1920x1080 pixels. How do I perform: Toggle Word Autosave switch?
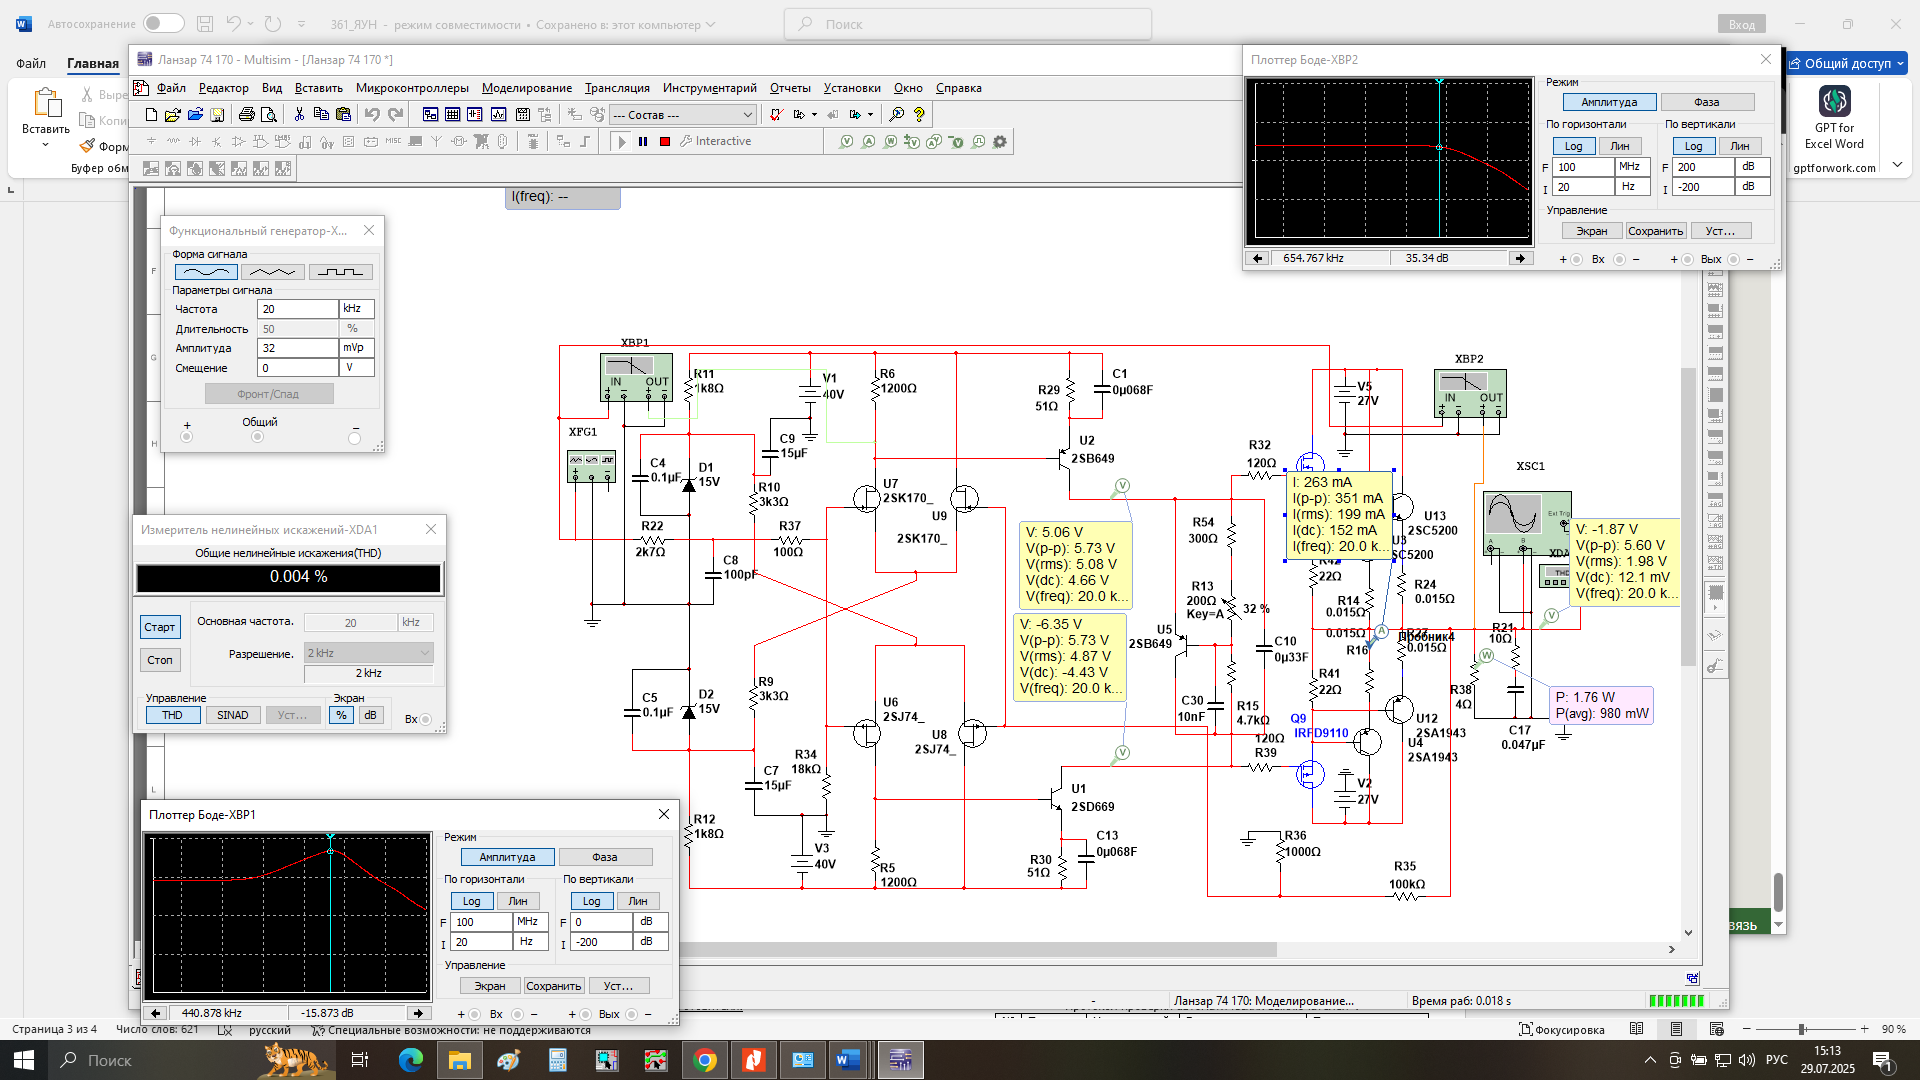pyautogui.click(x=163, y=23)
